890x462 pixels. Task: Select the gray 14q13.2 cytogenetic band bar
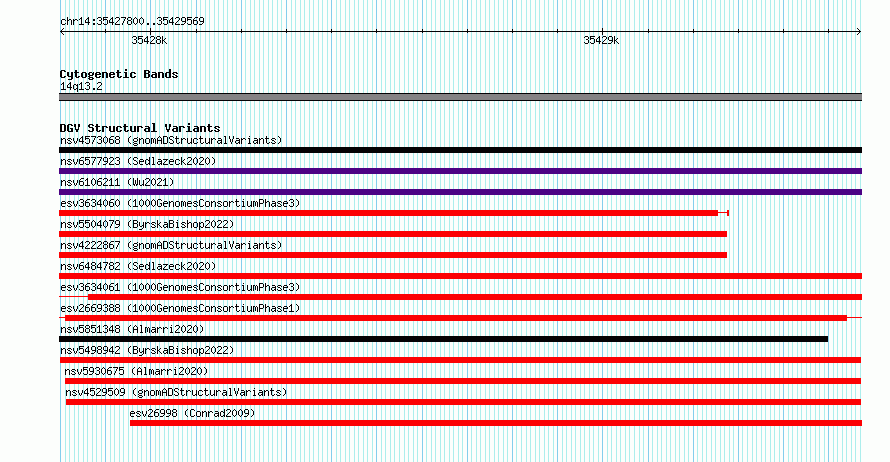pyautogui.click(x=460, y=97)
